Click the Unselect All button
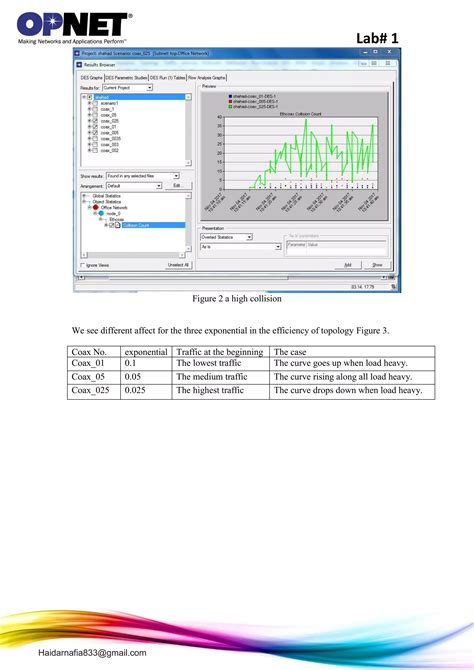The image size is (474, 670). 179,265
